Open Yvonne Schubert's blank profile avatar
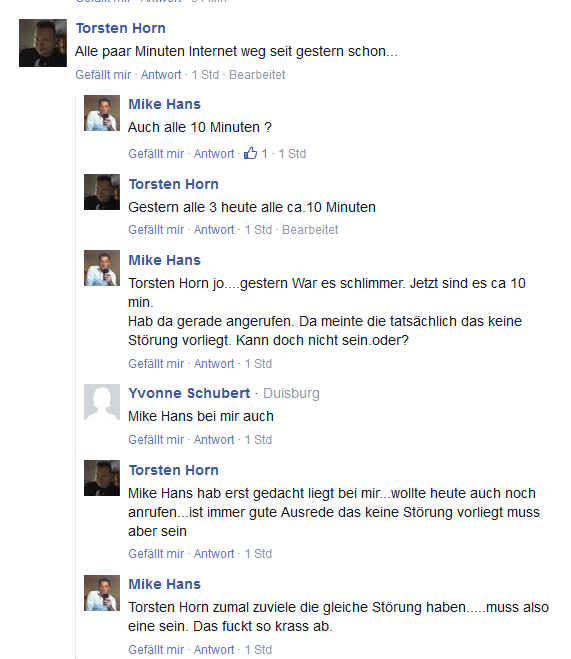Viewport: 571px width, 659px height. pos(102,402)
